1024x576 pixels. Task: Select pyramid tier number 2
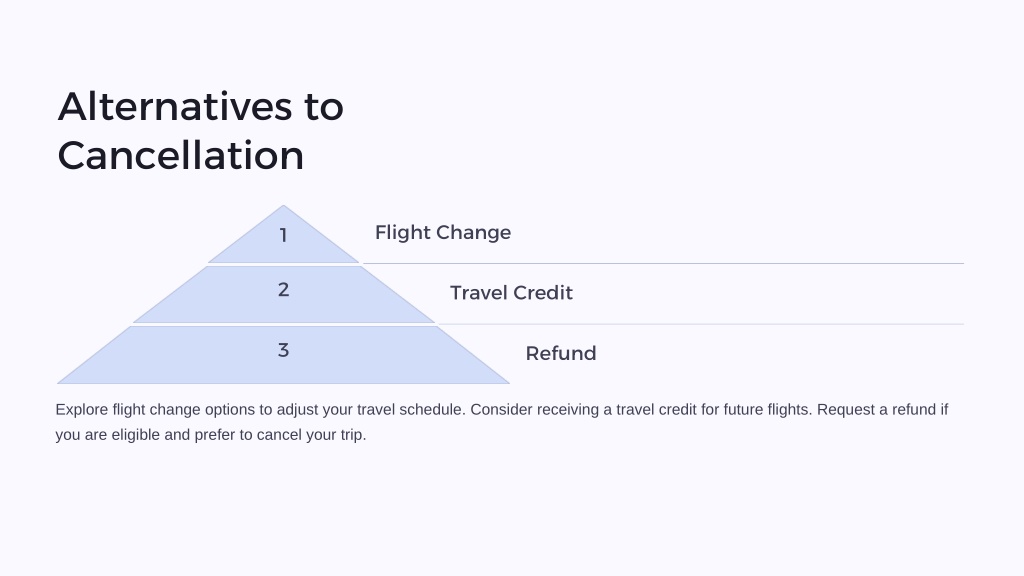[x=283, y=294]
